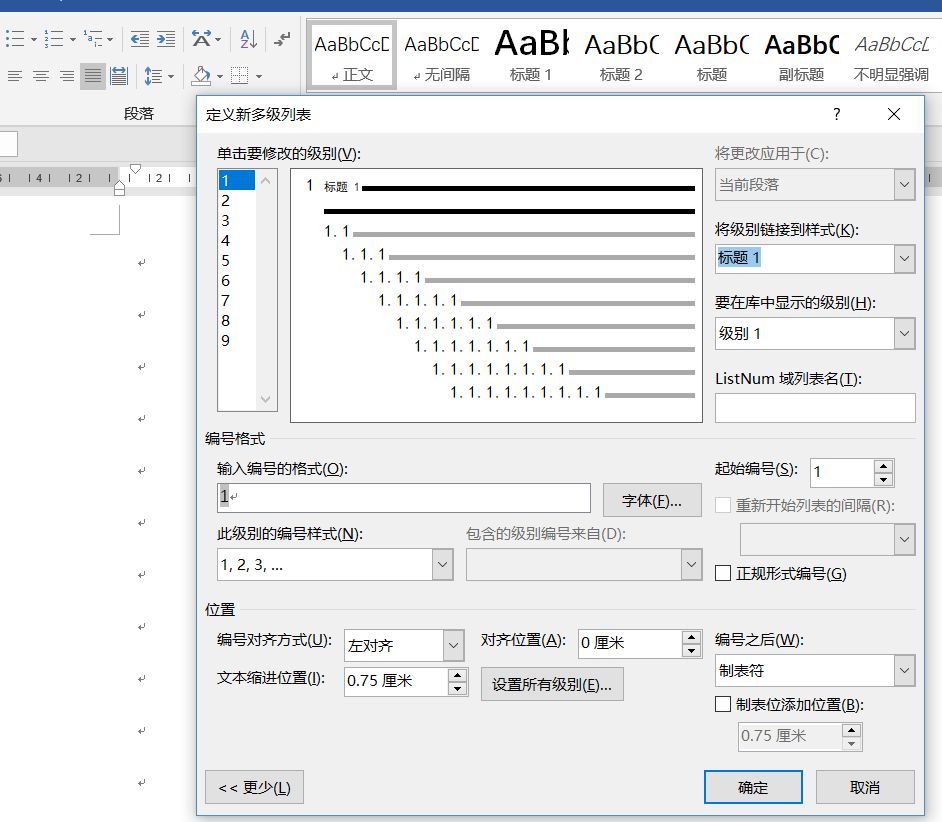Decrease 起始编号 with down spinner

click(x=883, y=480)
